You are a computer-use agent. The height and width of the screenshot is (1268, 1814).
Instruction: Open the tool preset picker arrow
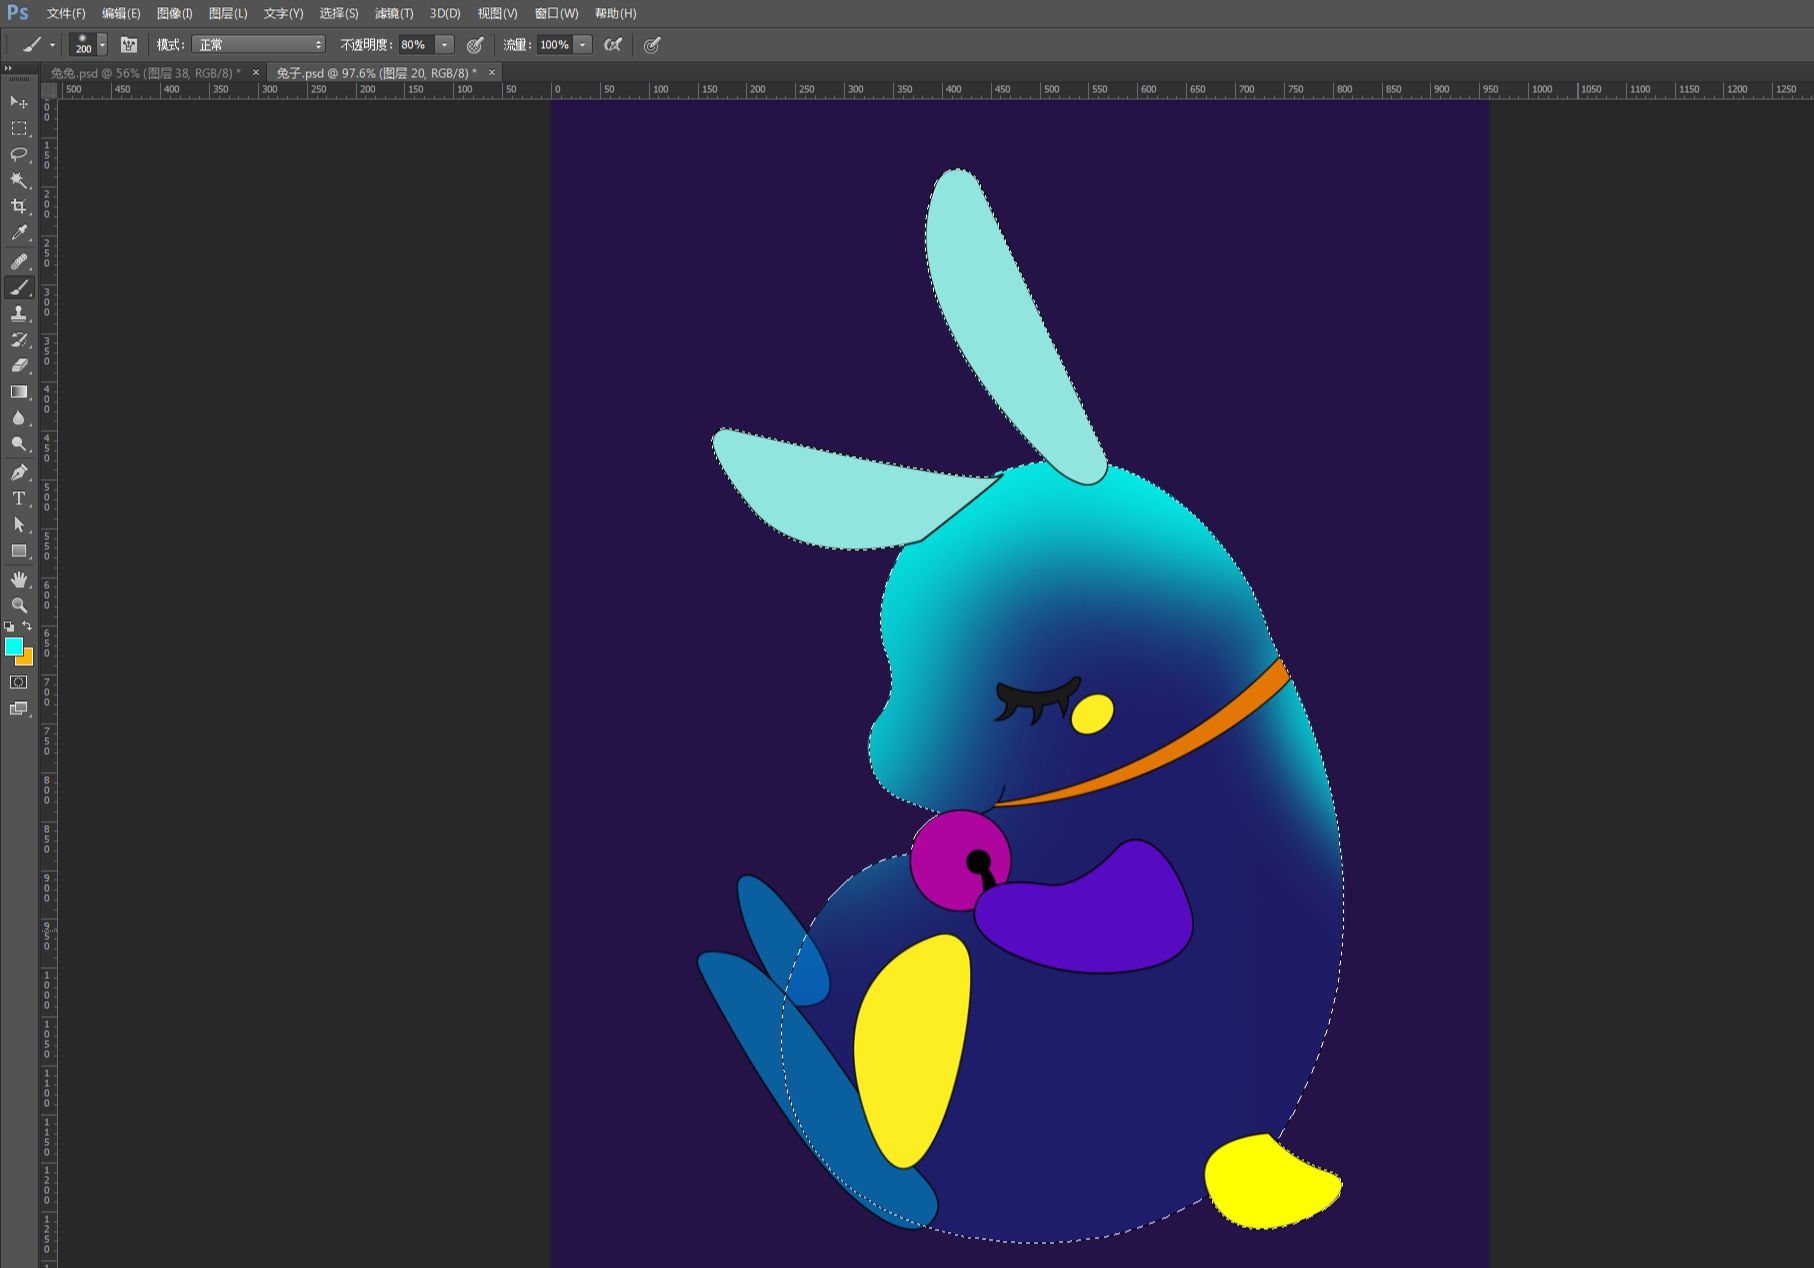tap(52, 45)
